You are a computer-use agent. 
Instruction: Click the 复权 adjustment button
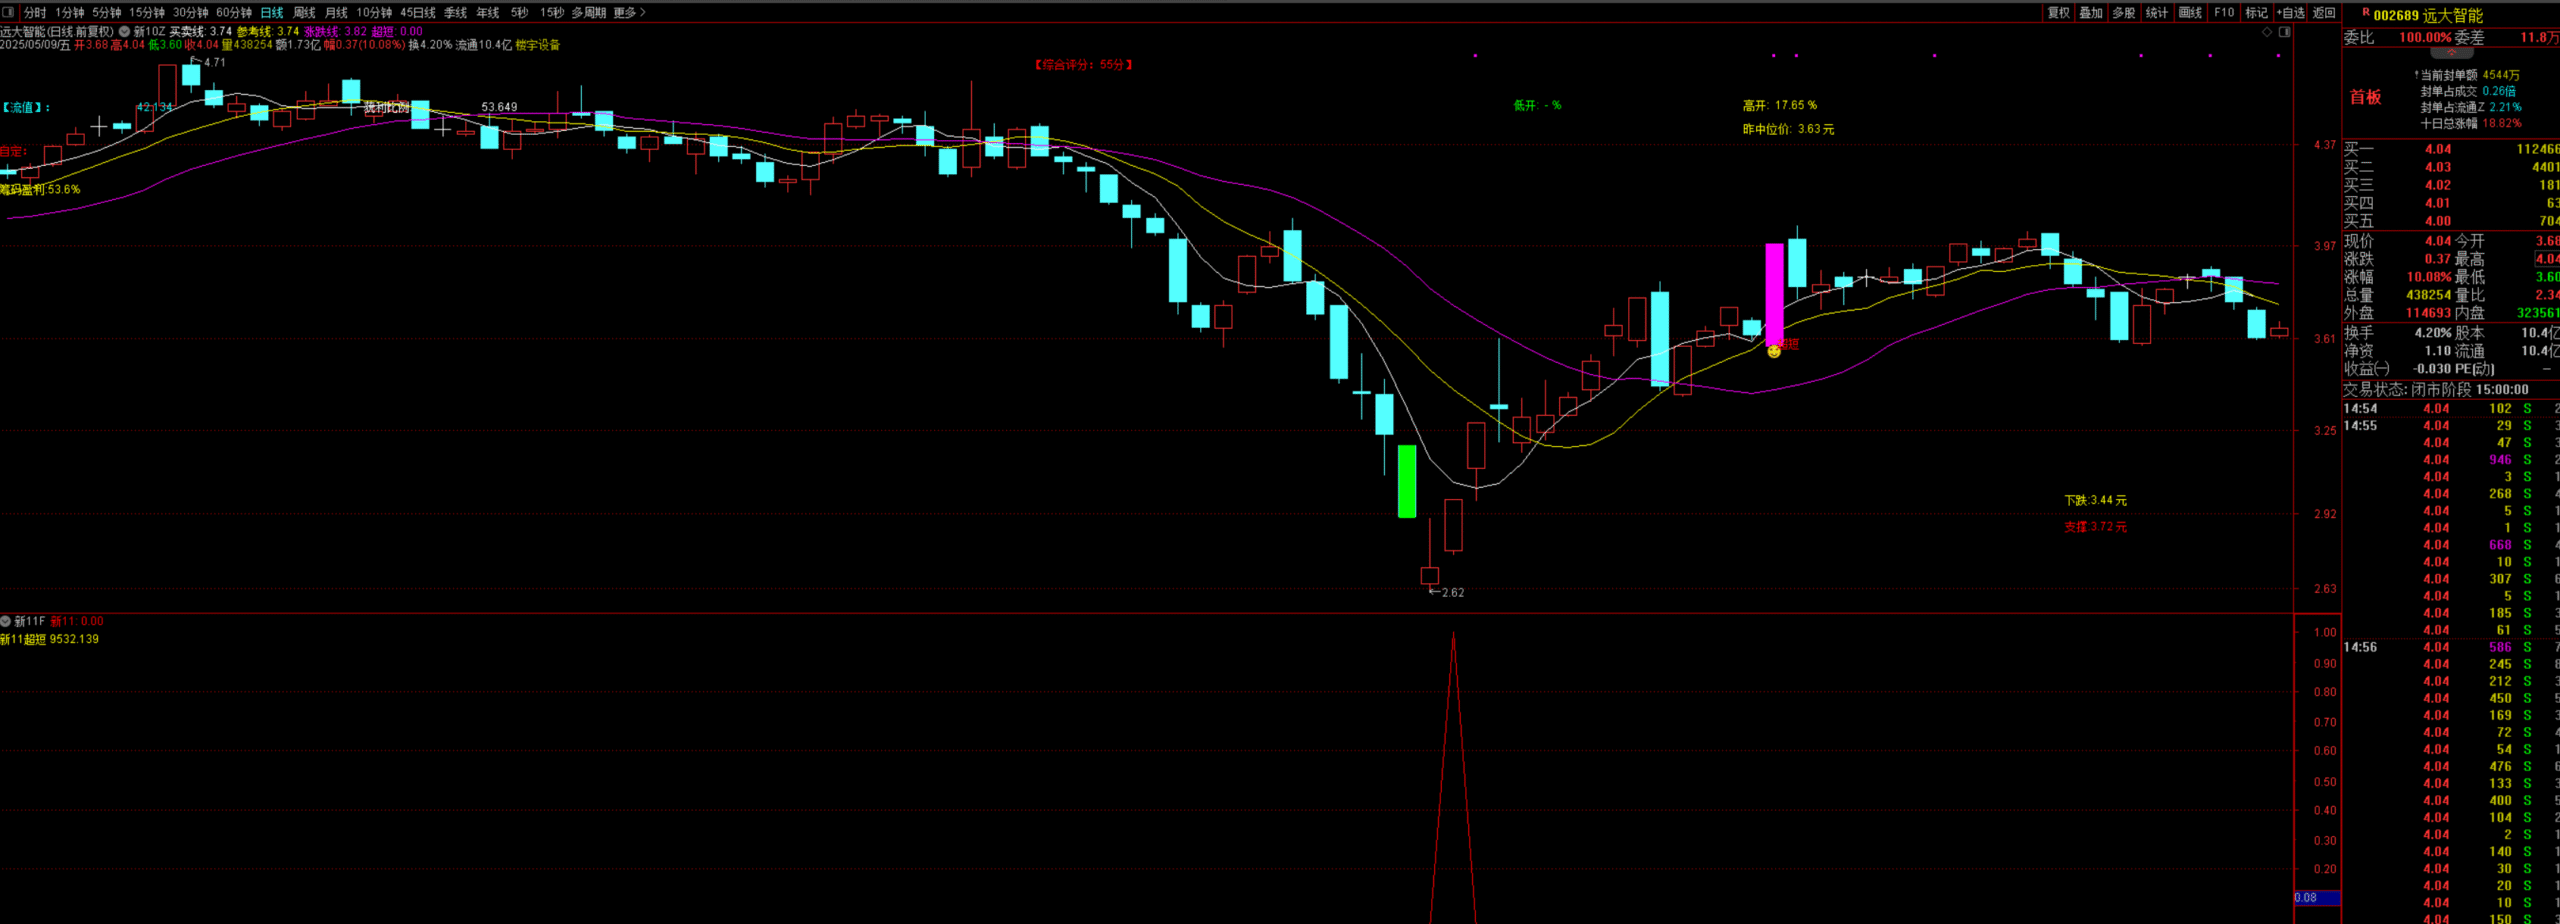pyautogui.click(x=2058, y=12)
